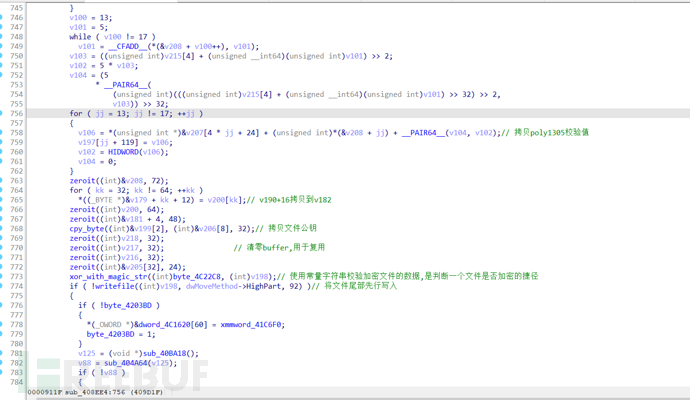The width and height of the screenshot is (690, 400).
Task: Toggle breakpoint dot beside line 781
Action: [1, 353]
